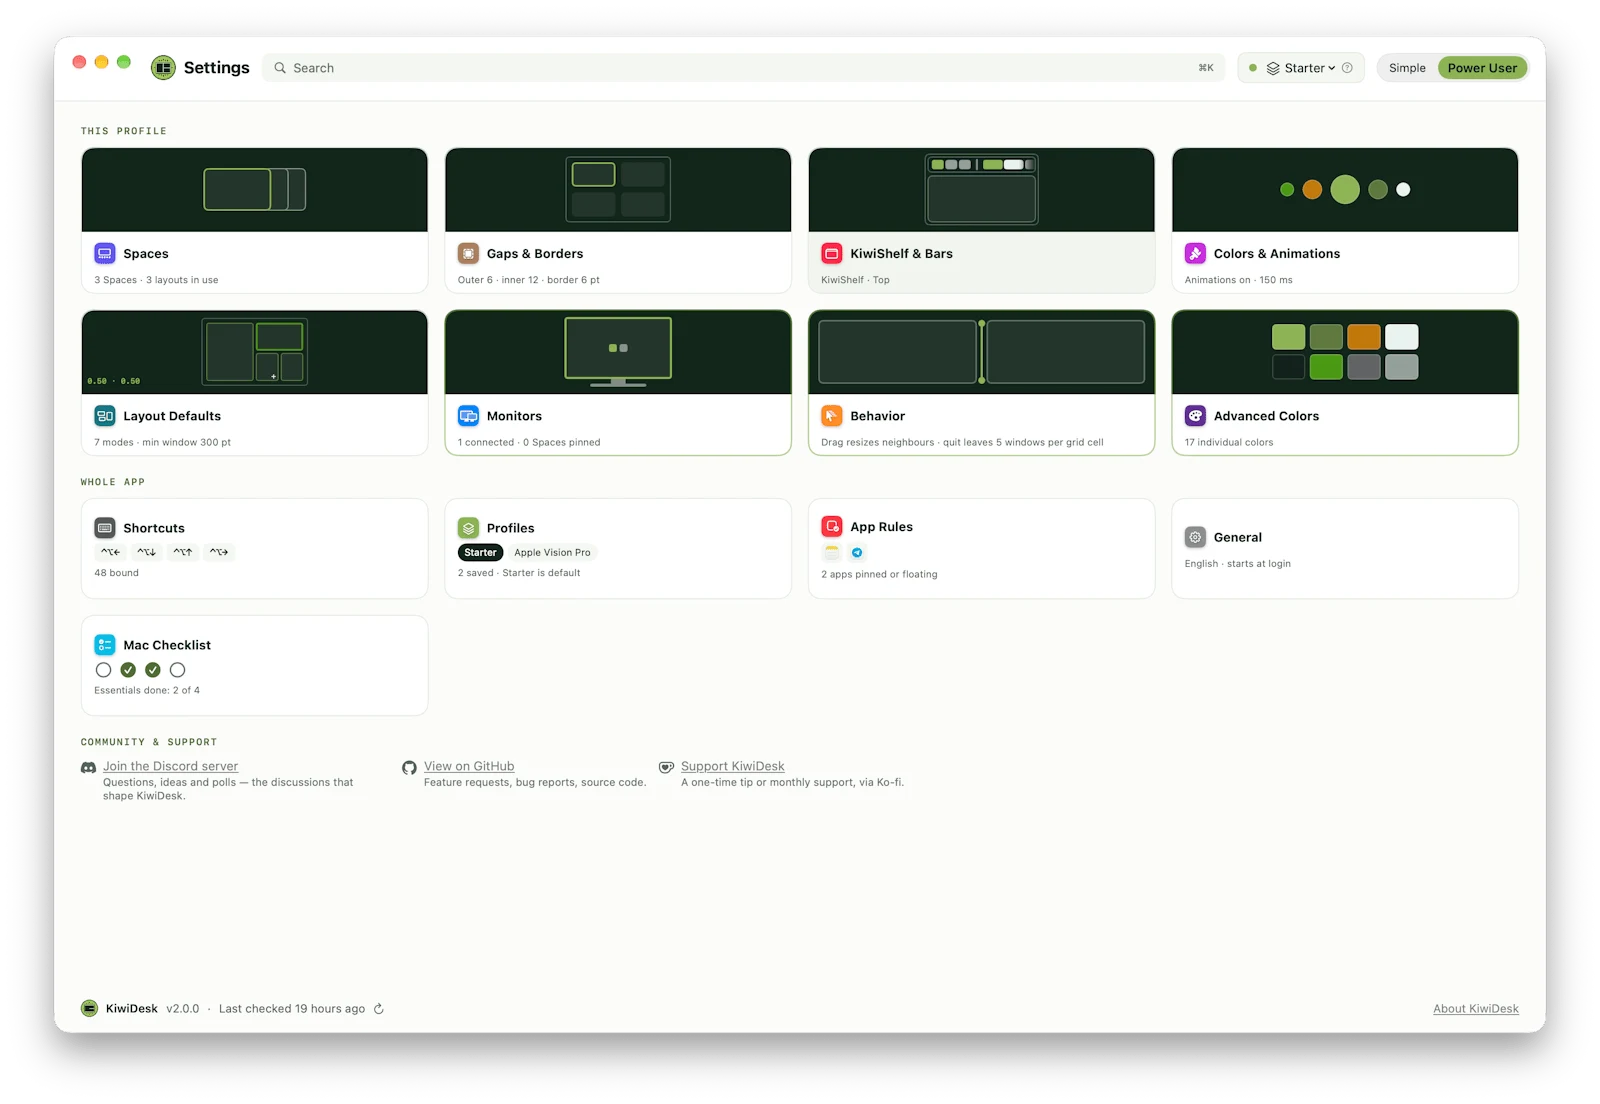This screenshot has height=1104, width=1600.
Task: Open the Mac Checklist title
Action: pos(167,645)
